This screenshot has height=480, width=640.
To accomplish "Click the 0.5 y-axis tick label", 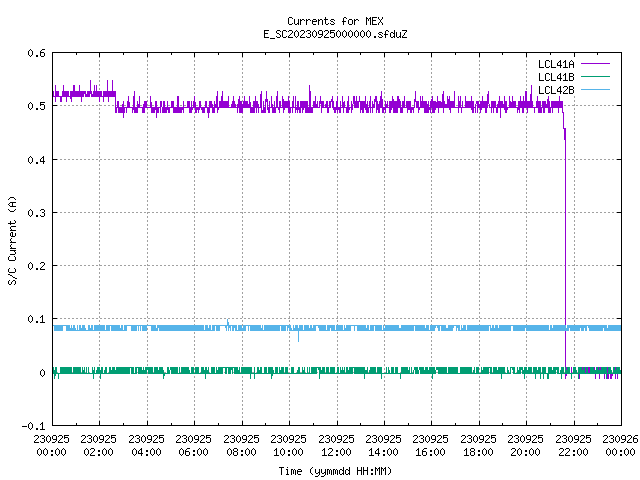I will tap(36, 106).
